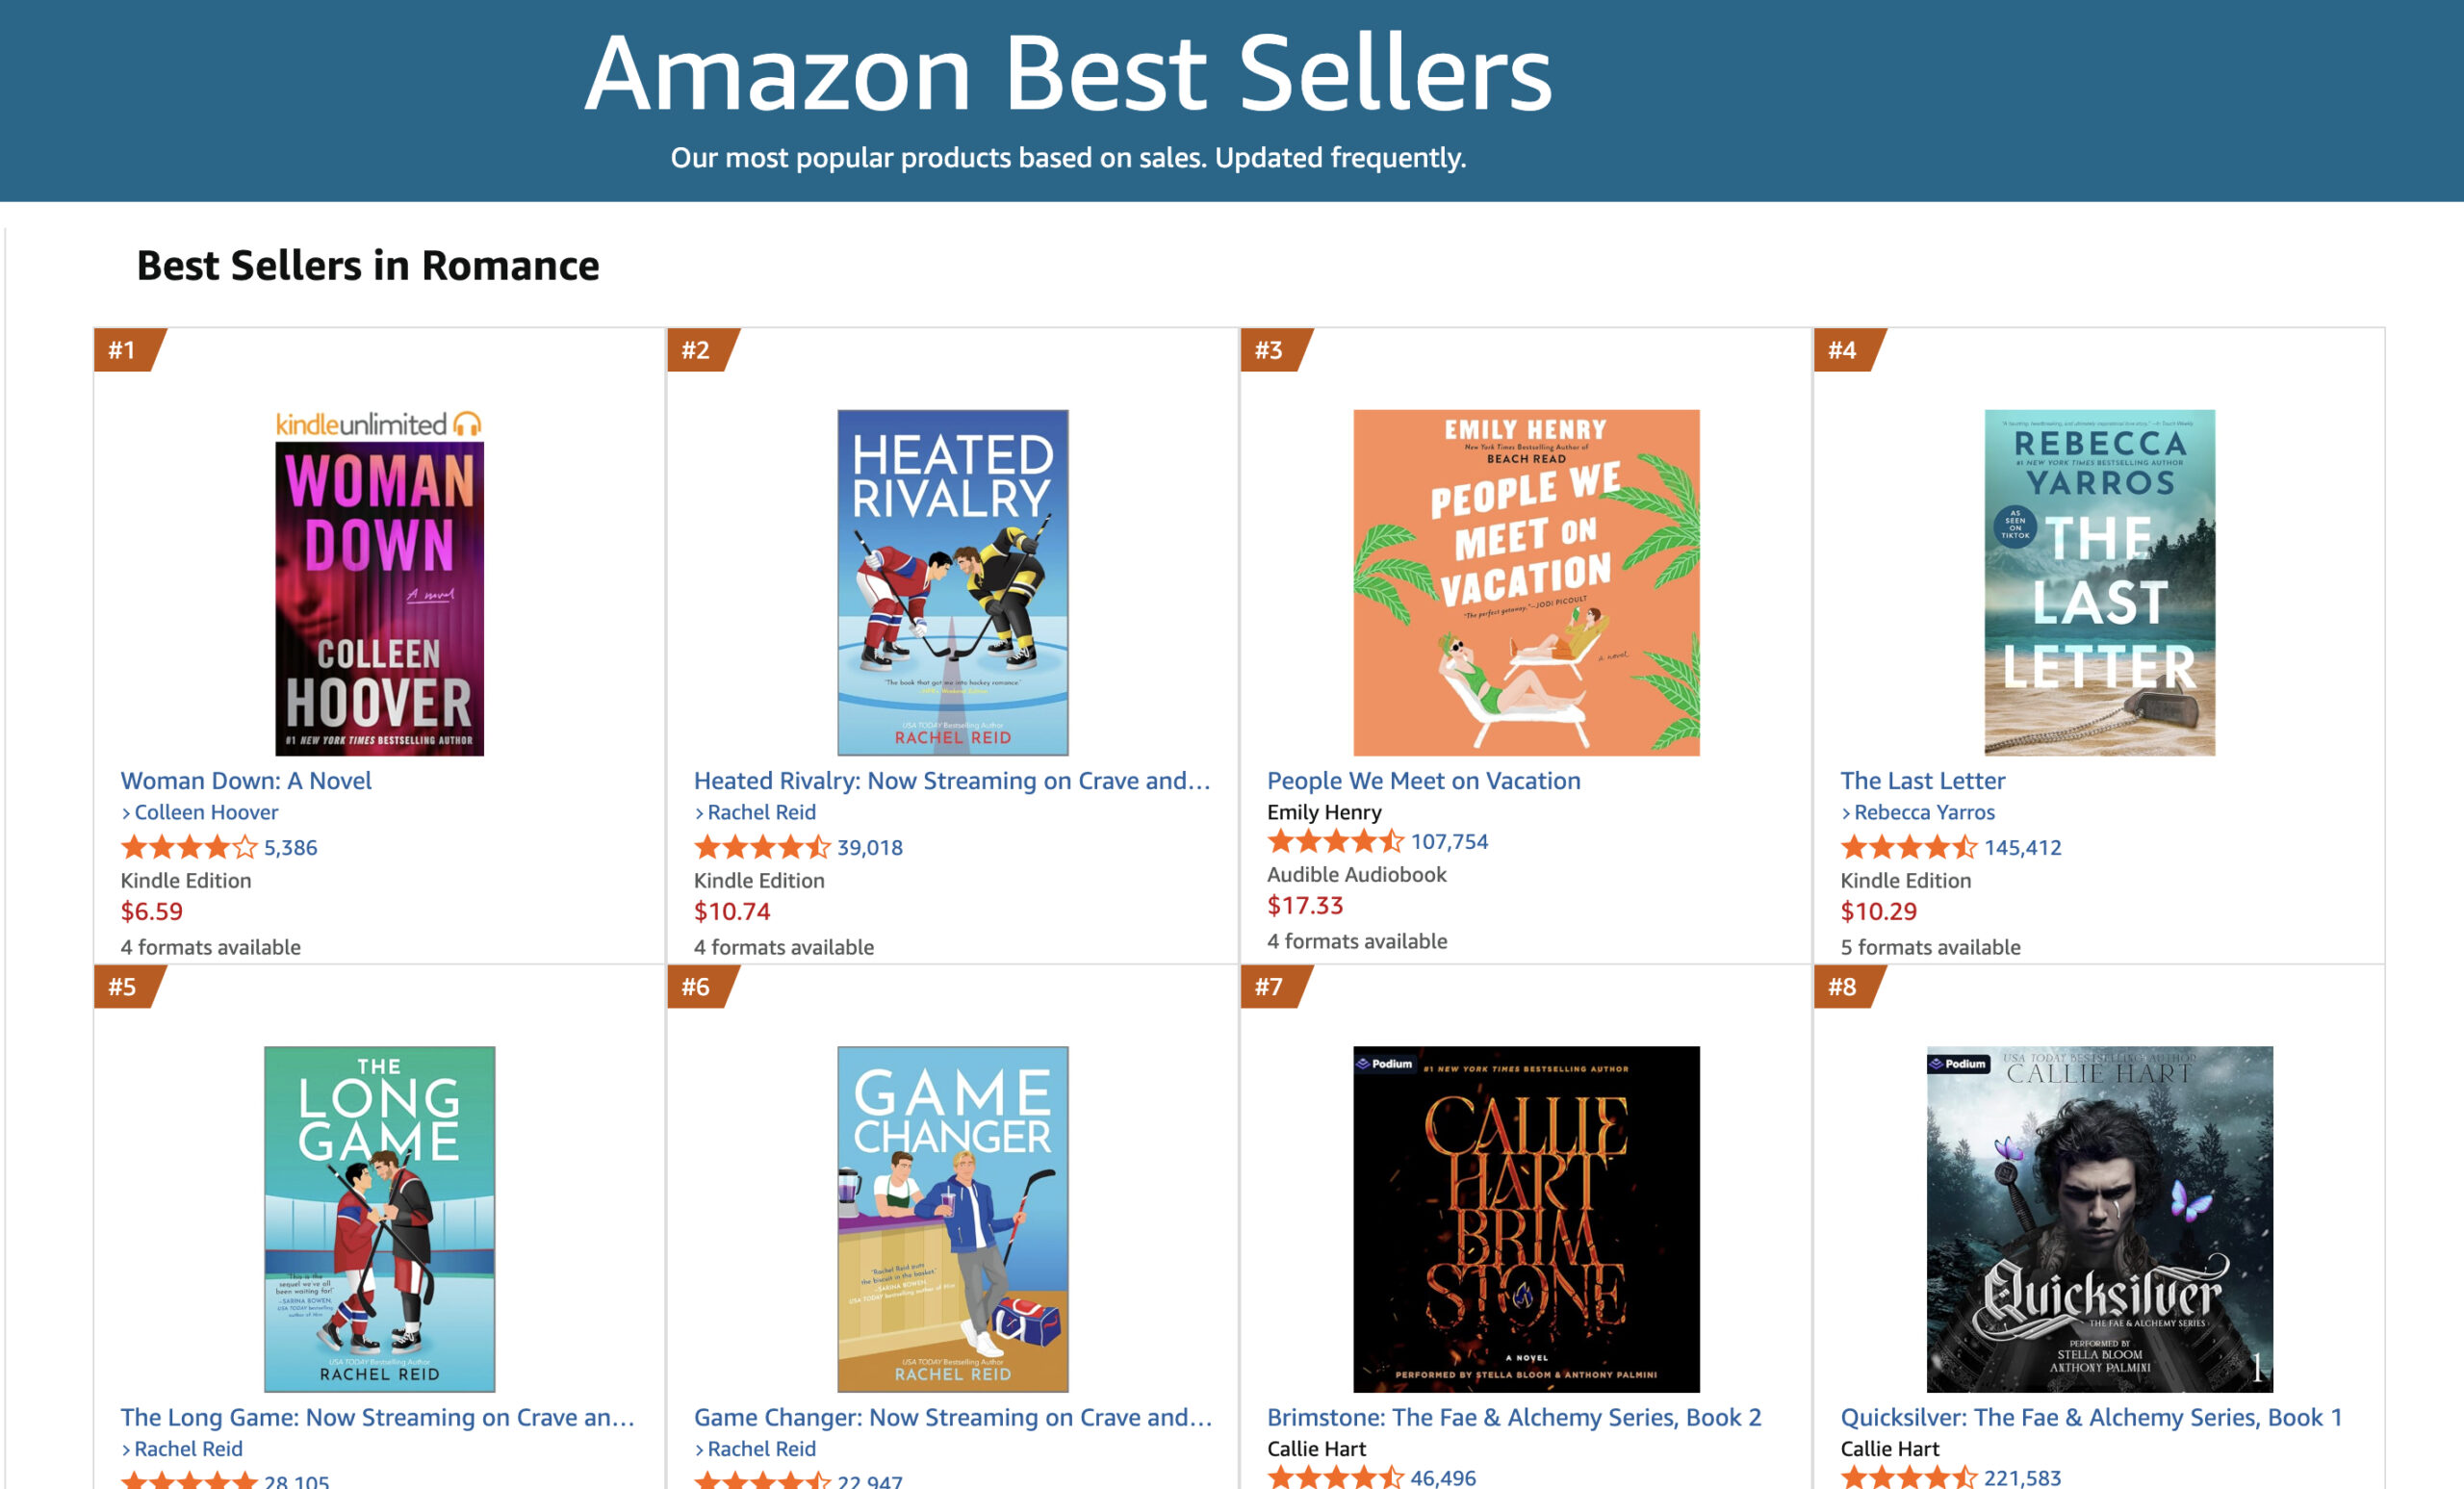Click Quicksilver: Fae & Alchemy Book 1 title
2464x1489 pixels.
(x=2090, y=1417)
